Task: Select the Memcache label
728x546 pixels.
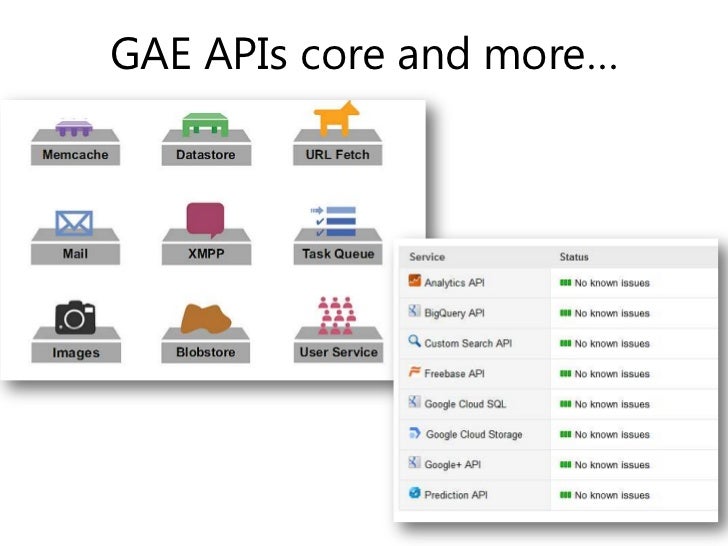Action: 75,155
